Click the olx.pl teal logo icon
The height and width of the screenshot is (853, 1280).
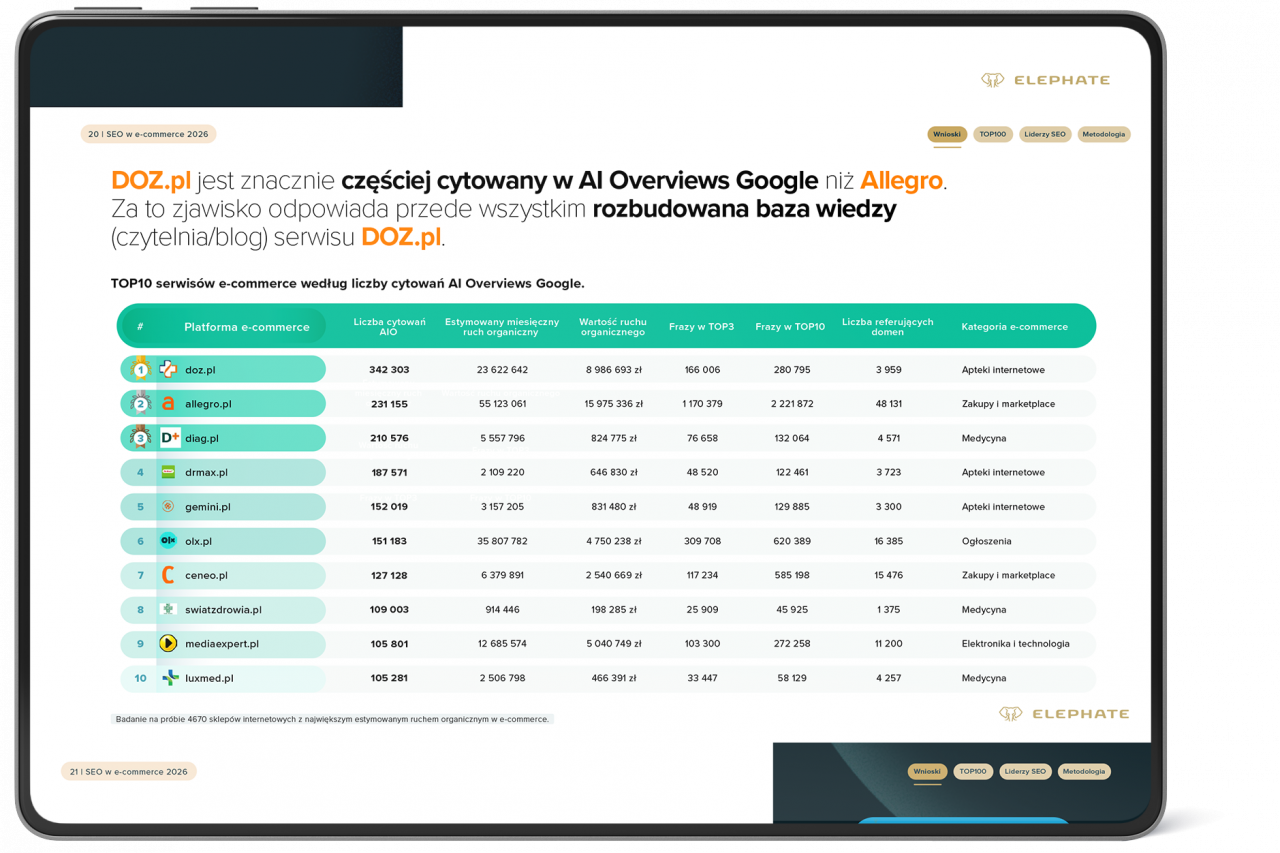pyautogui.click(x=168, y=541)
